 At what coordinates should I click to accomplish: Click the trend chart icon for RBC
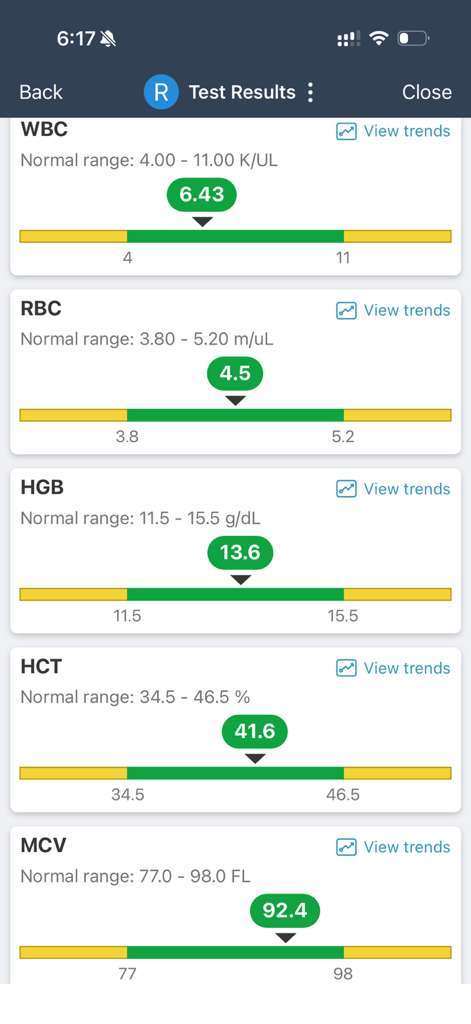pos(346,310)
